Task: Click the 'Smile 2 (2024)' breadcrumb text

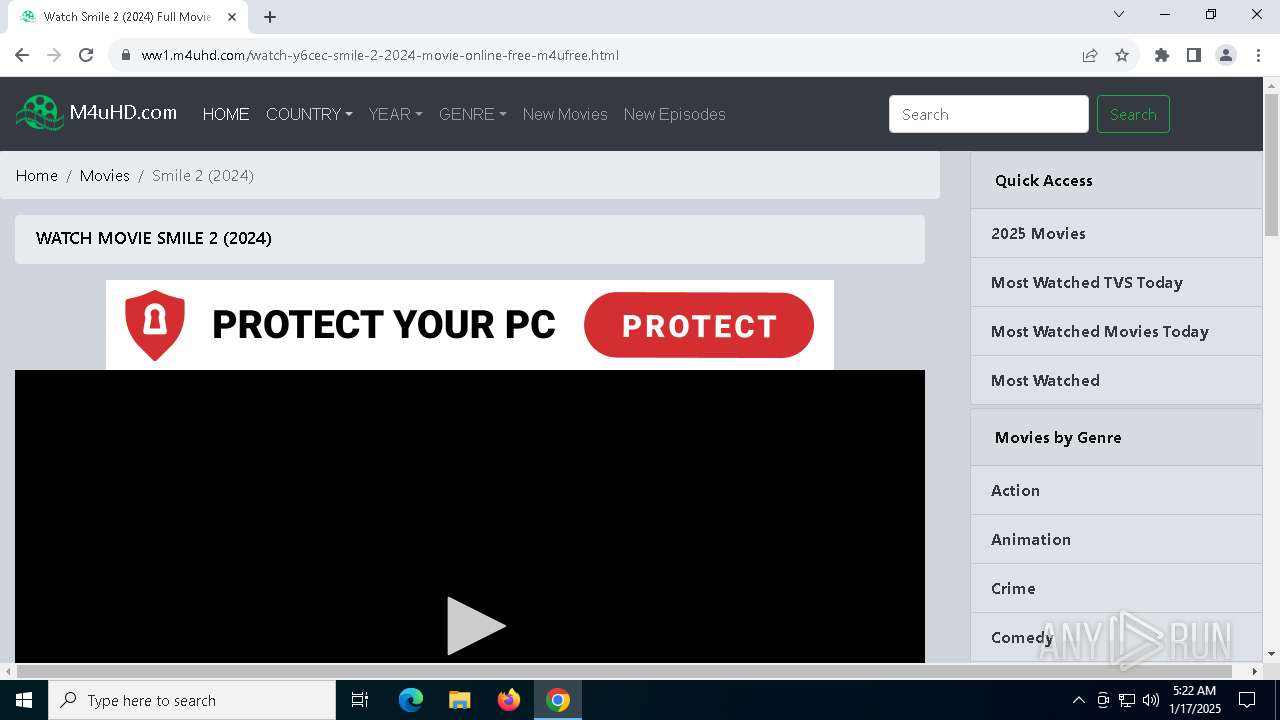Action: (x=203, y=175)
